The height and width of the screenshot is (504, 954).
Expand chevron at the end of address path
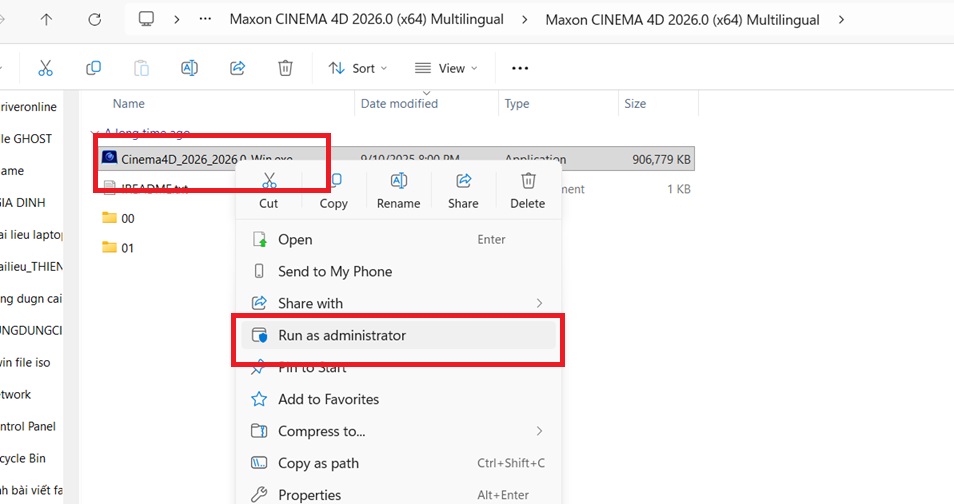point(841,19)
